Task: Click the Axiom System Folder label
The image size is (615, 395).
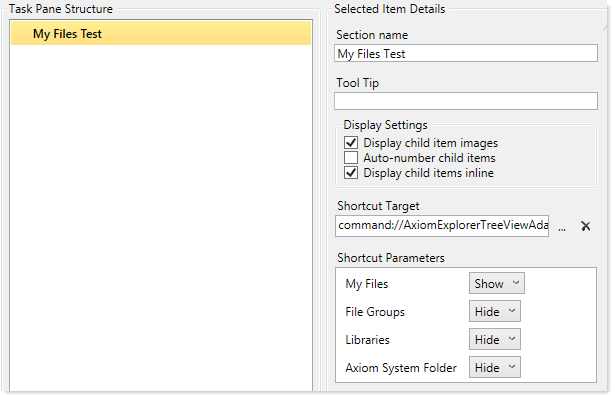Action: (401, 368)
